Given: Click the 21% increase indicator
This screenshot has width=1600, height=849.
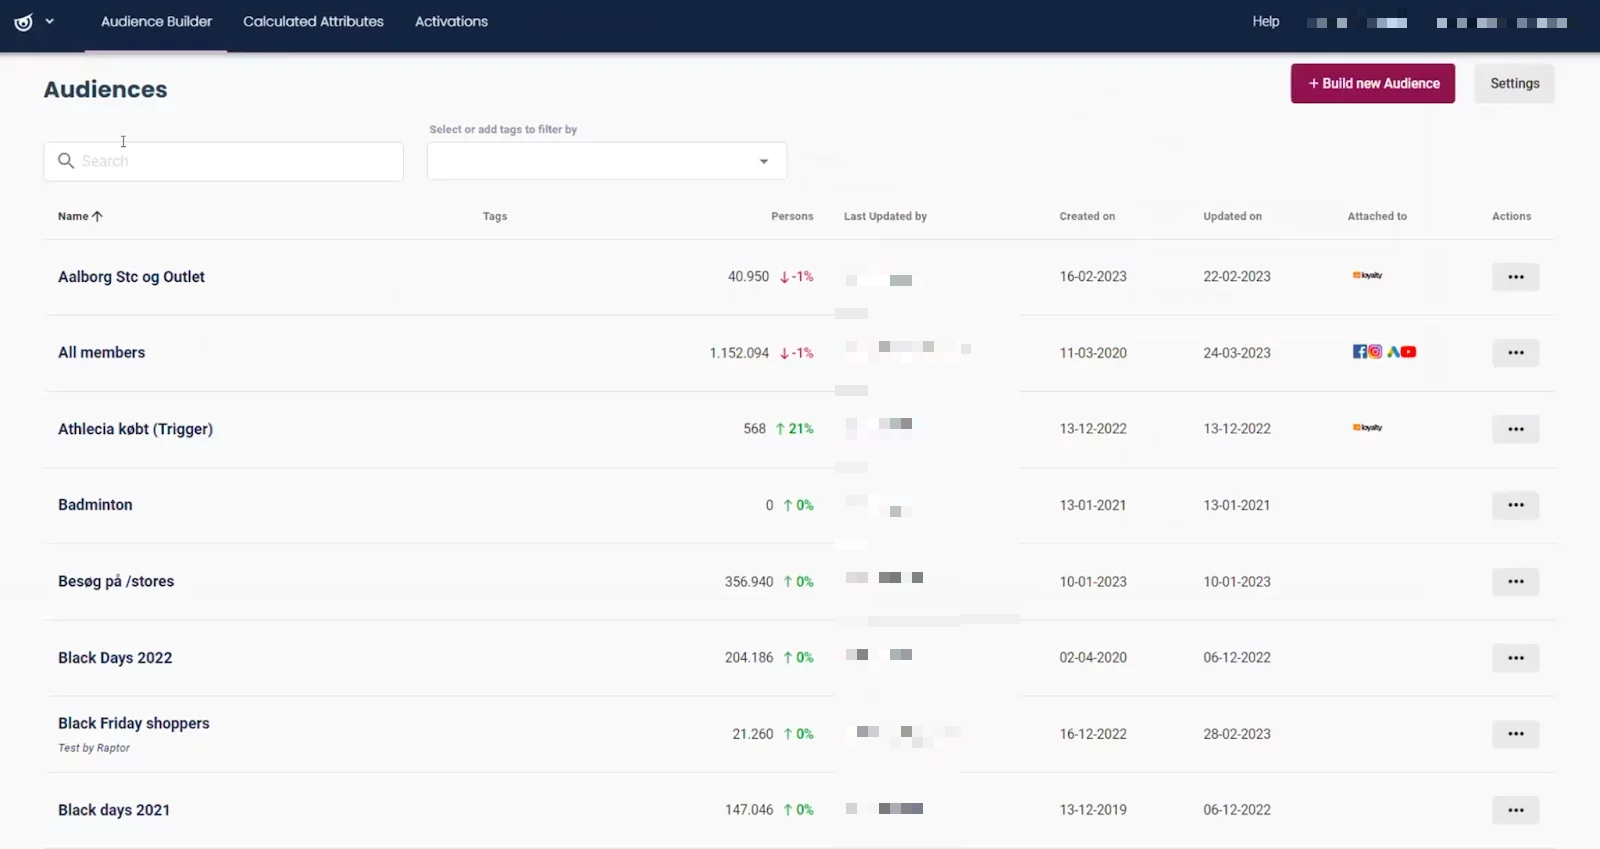Looking at the screenshot, I should coord(795,429).
